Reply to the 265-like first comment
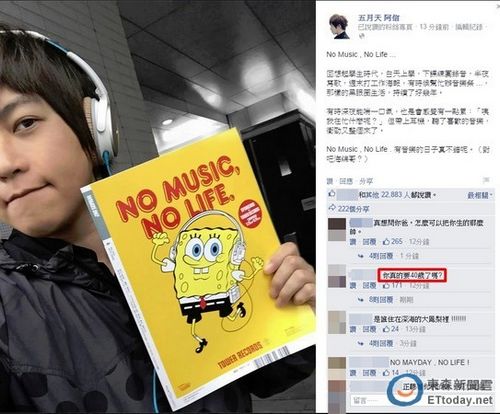The height and width of the screenshot is (414, 500). tap(369, 242)
